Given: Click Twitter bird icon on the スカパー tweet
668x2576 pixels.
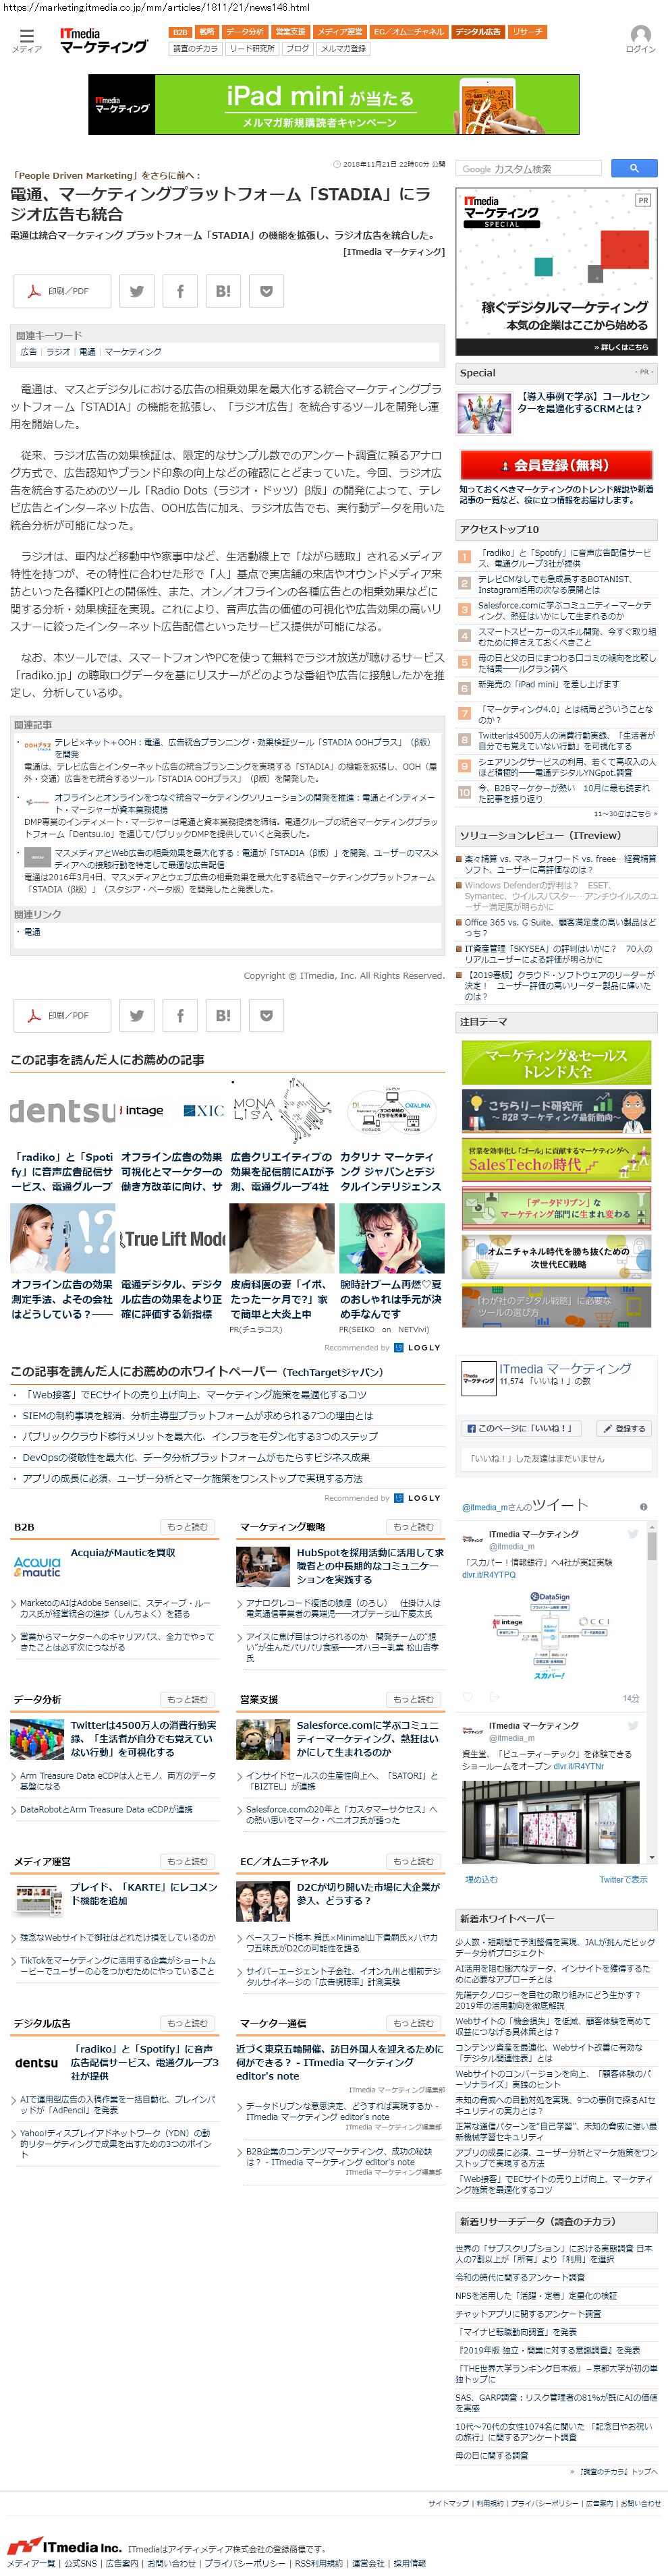Looking at the screenshot, I should coord(633,1533).
